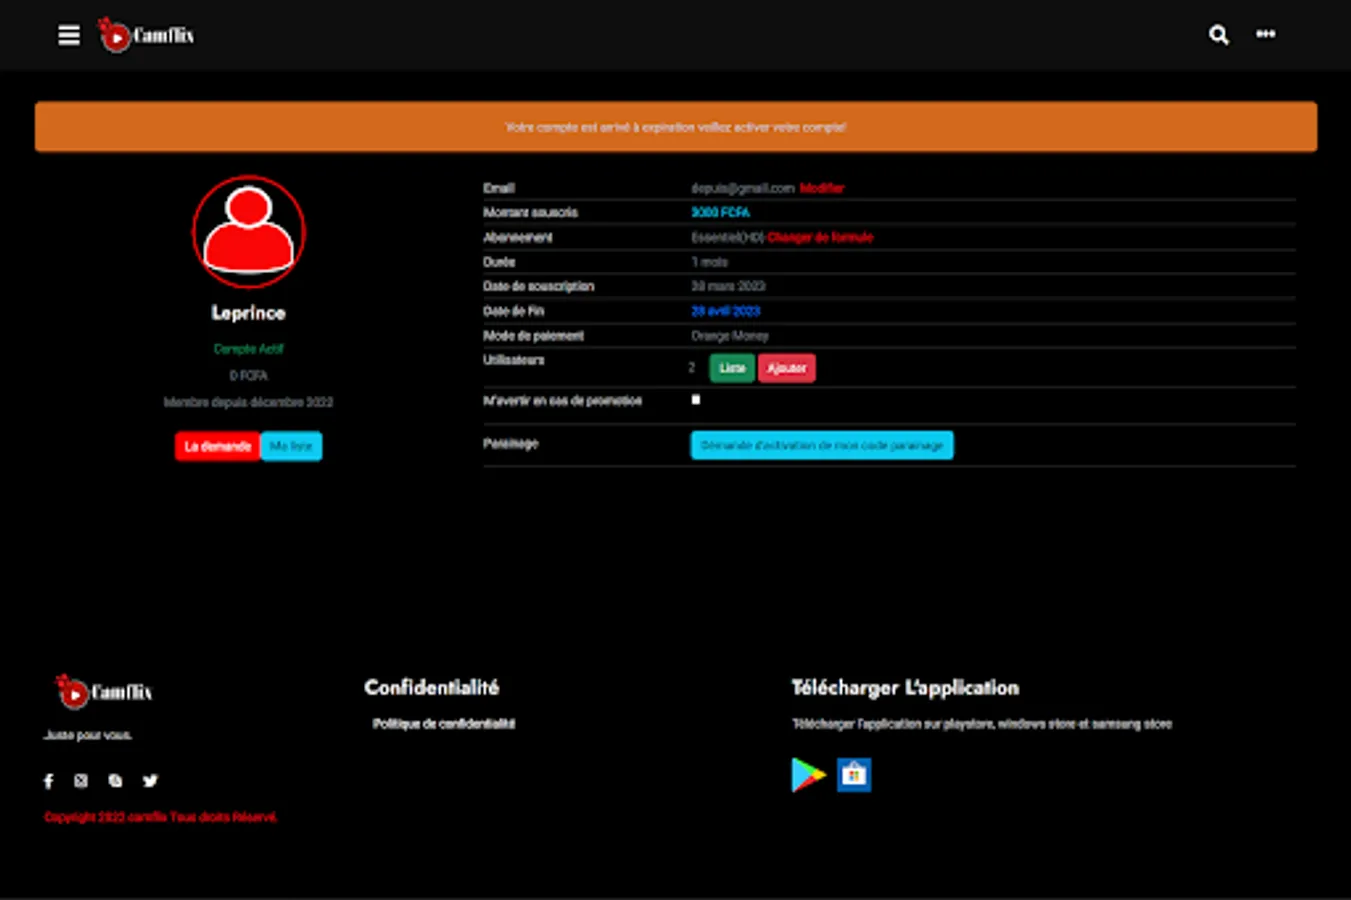The width and height of the screenshot is (1351, 900).
Task: Enable promotion notifications checkbox
Action: click(695, 399)
